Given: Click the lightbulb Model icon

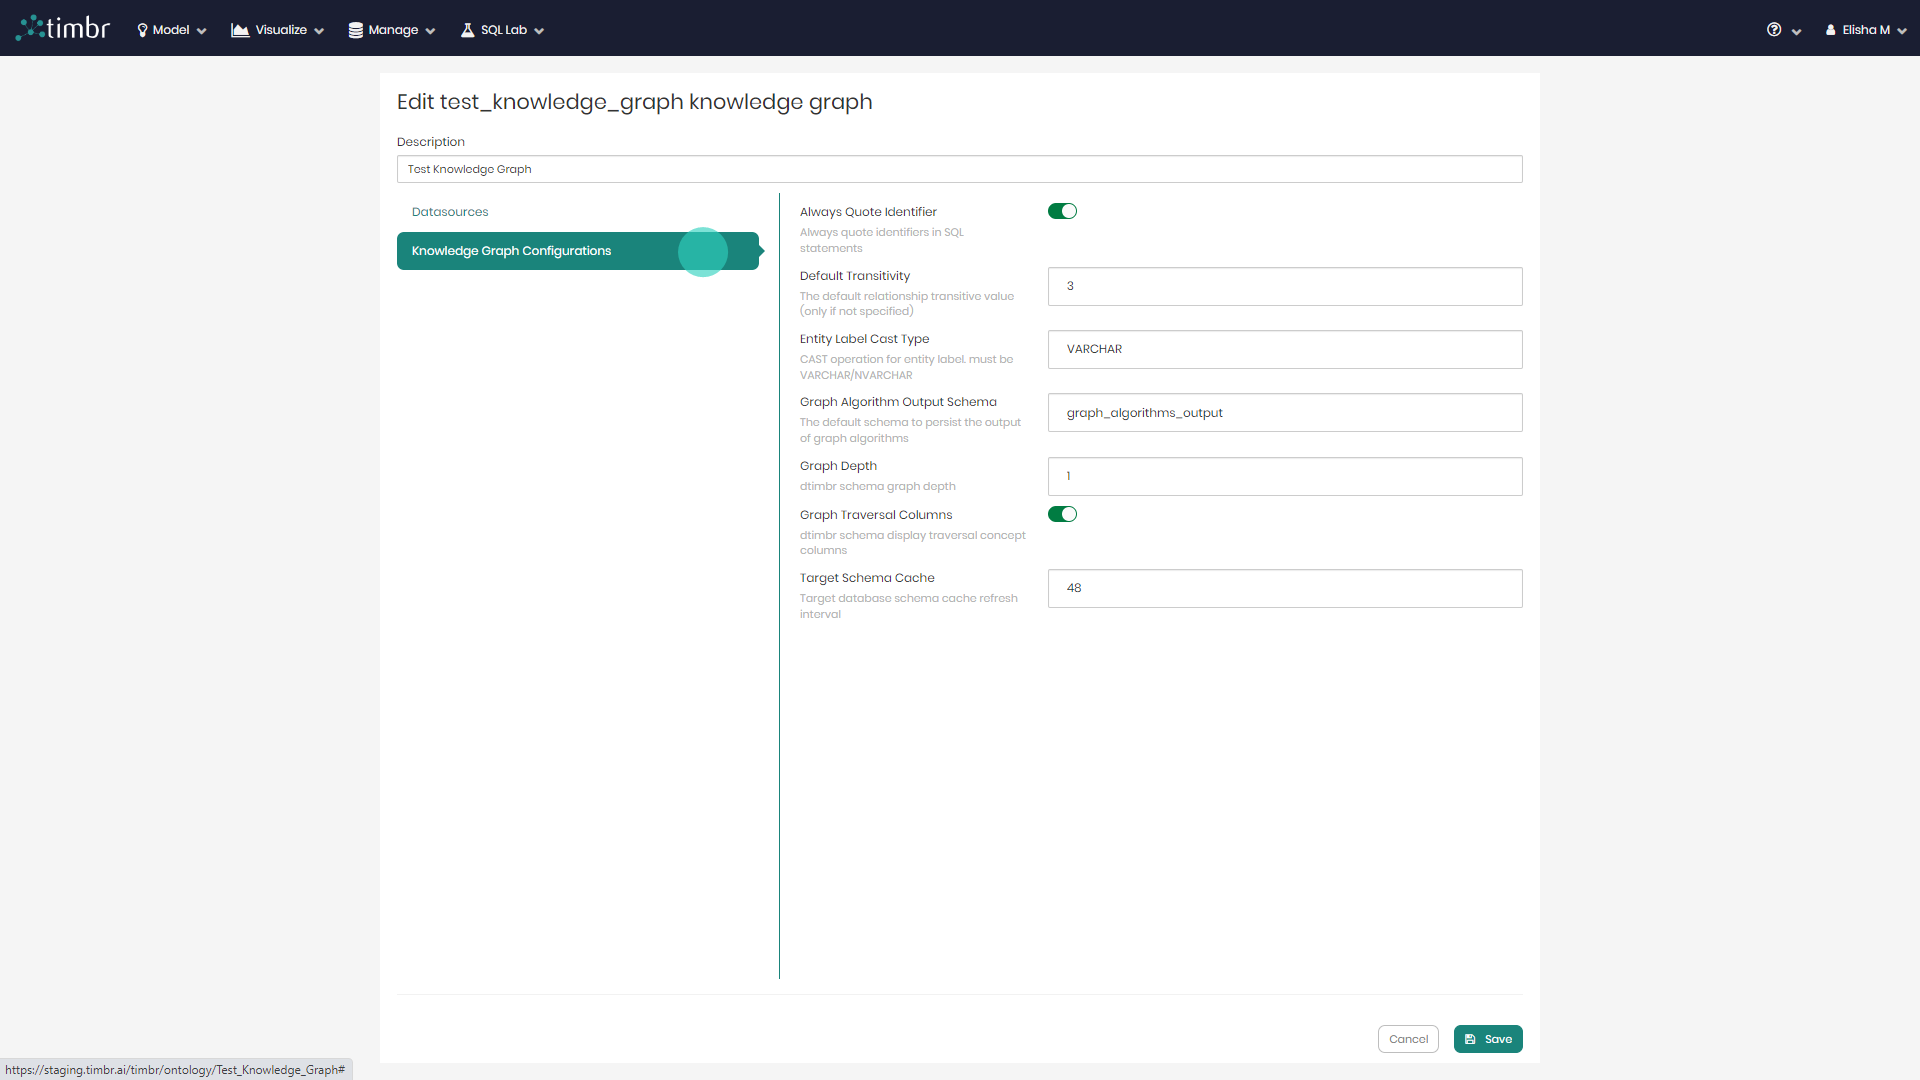Looking at the screenshot, I should (x=142, y=30).
